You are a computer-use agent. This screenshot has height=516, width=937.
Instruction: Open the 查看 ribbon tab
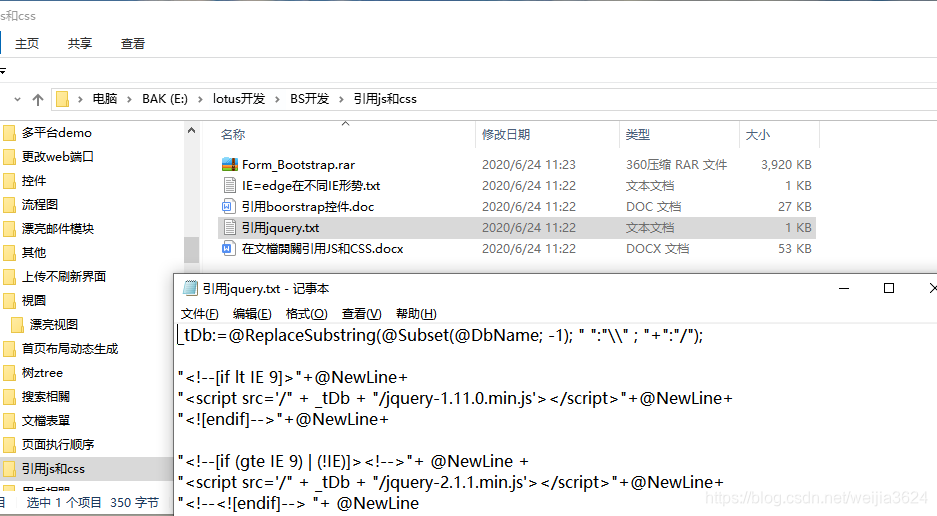133,44
